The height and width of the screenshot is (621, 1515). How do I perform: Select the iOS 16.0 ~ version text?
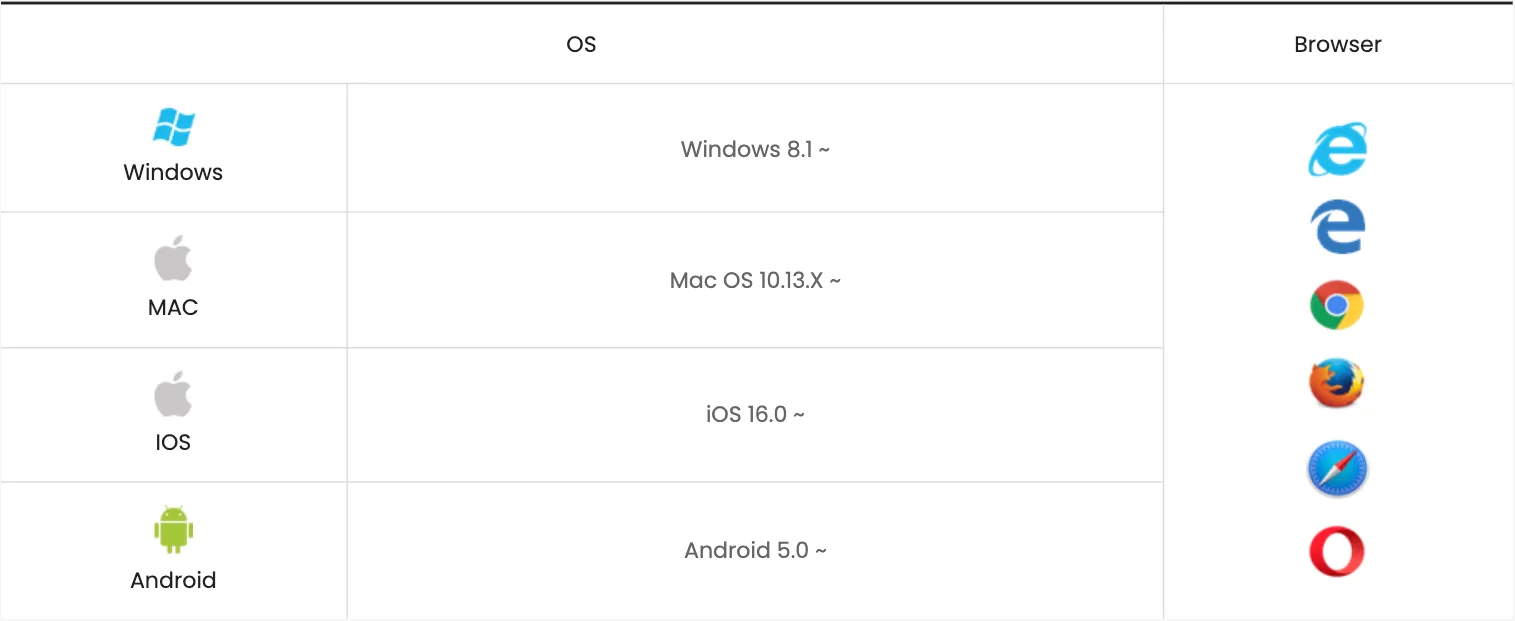click(x=755, y=414)
